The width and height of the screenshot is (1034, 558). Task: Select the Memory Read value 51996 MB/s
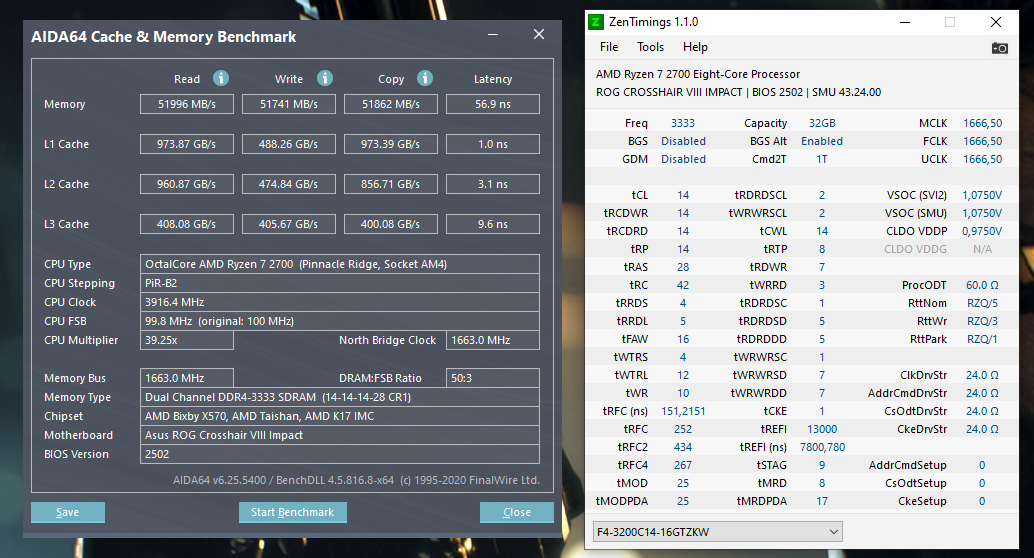point(187,104)
